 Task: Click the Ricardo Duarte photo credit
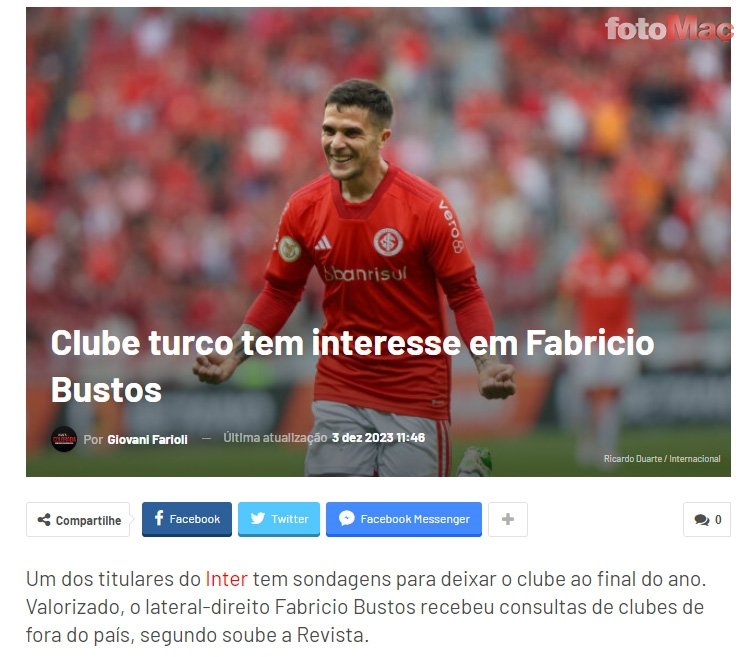point(662,459)
